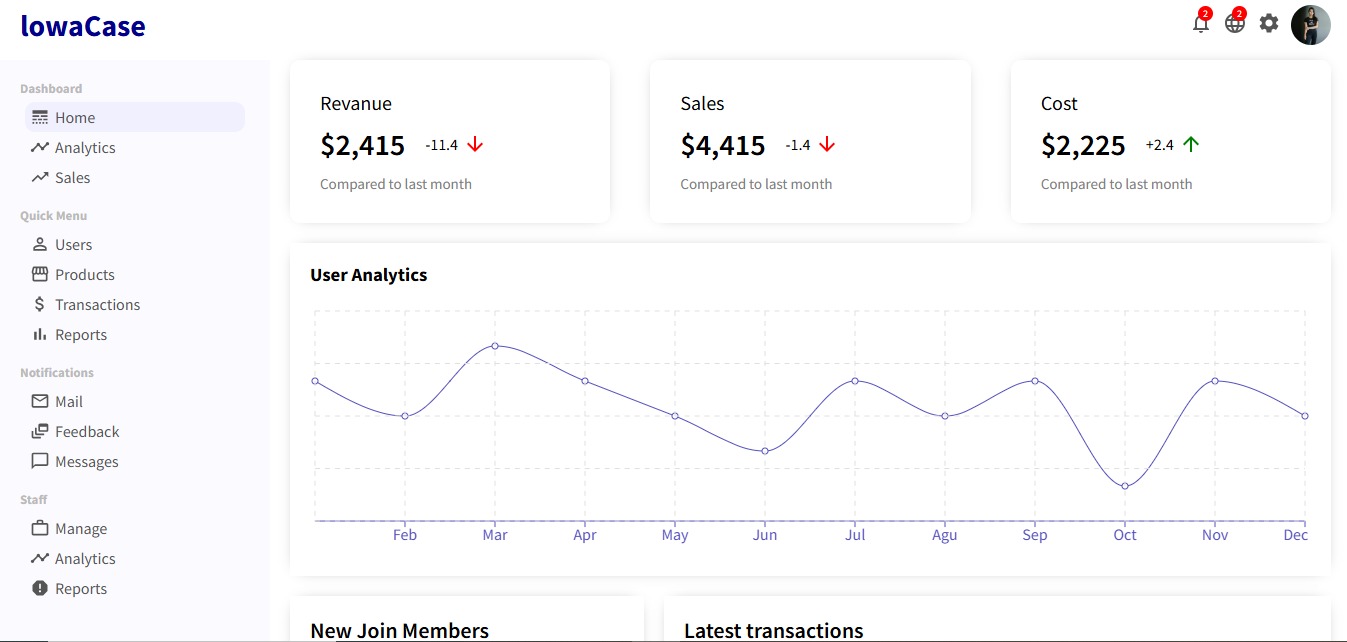The width and height of the screenshot is (1347, 642).
Task: Click the Transactions dollar sign icon
Action: click(x=40, y=304)
